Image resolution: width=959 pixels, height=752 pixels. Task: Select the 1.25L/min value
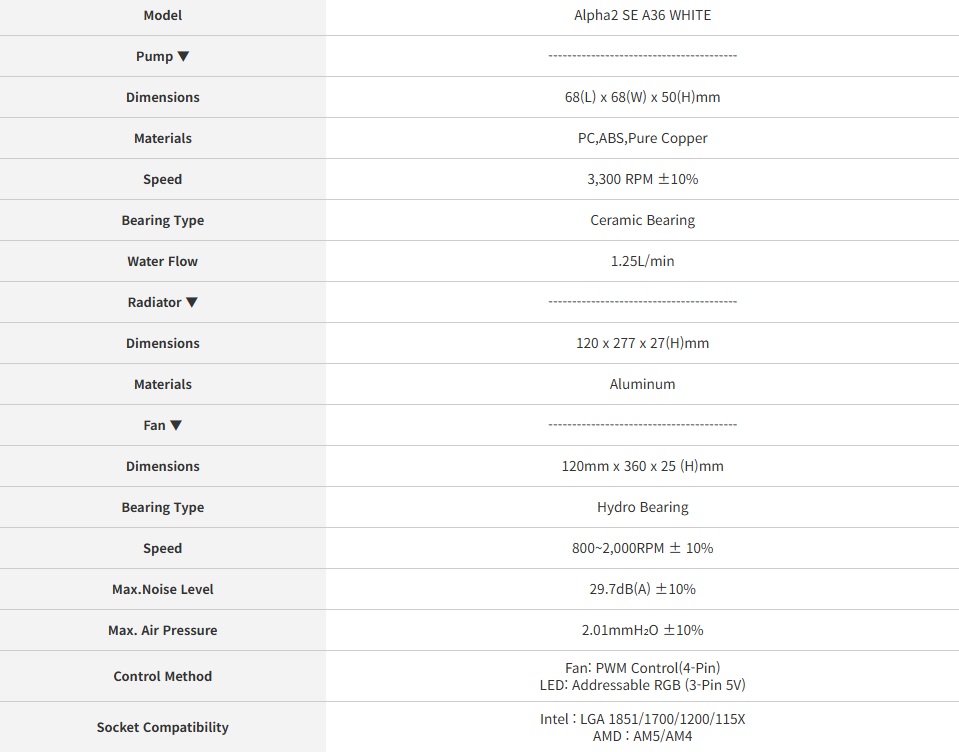(643, 262)
